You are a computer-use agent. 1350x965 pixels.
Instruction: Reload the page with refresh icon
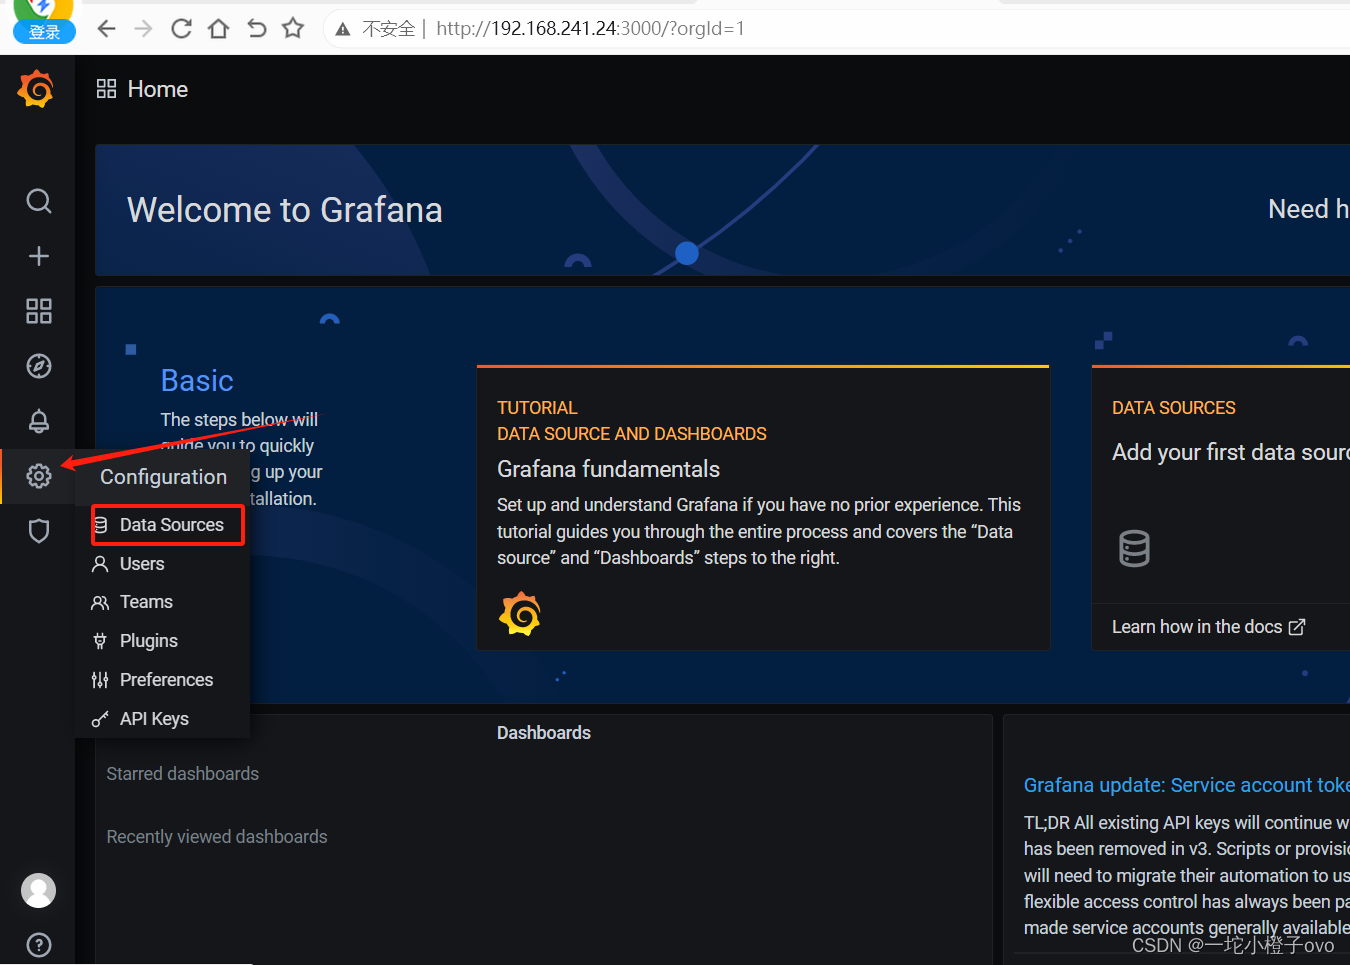[x=181, y=28]
